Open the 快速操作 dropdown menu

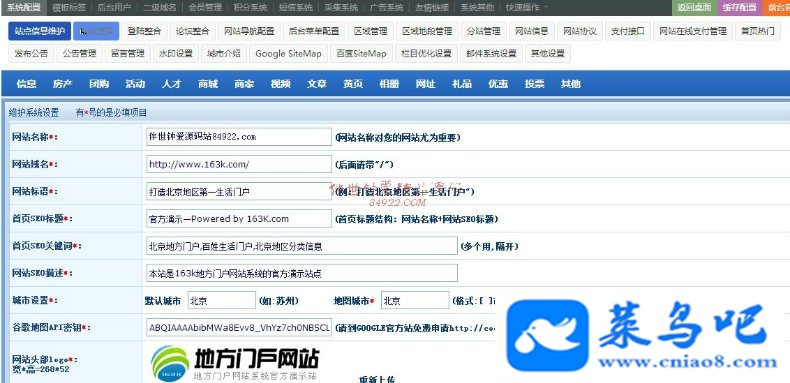526,8
